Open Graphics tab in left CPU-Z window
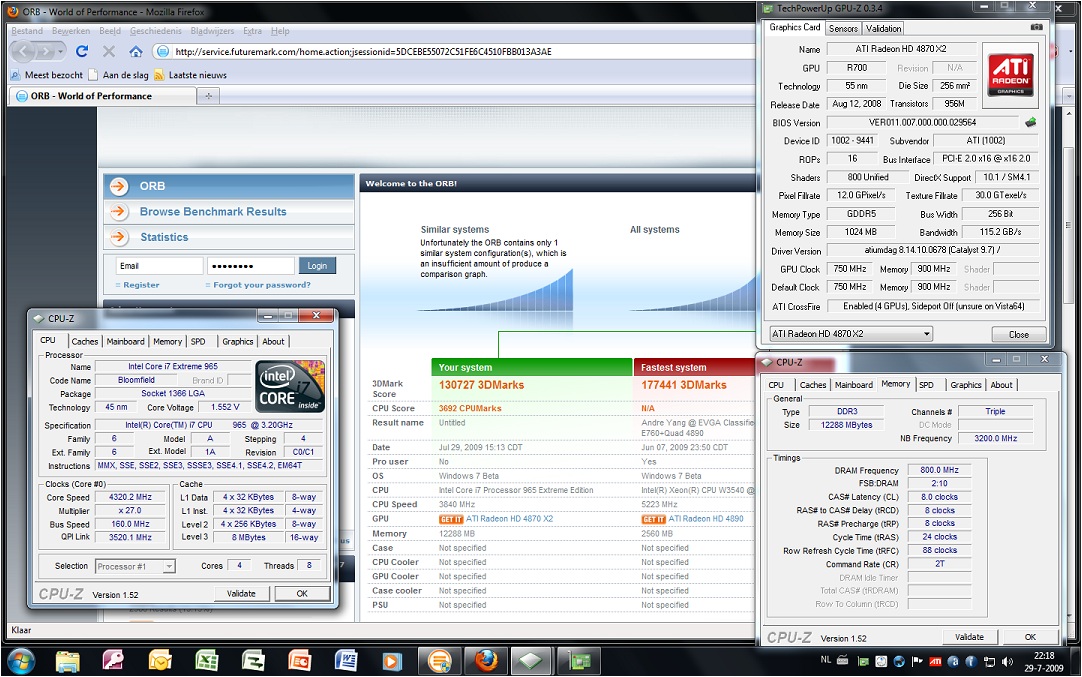The width and height of the screenshot is (1082, 677). pyautogui.click(x=237, y=341)
